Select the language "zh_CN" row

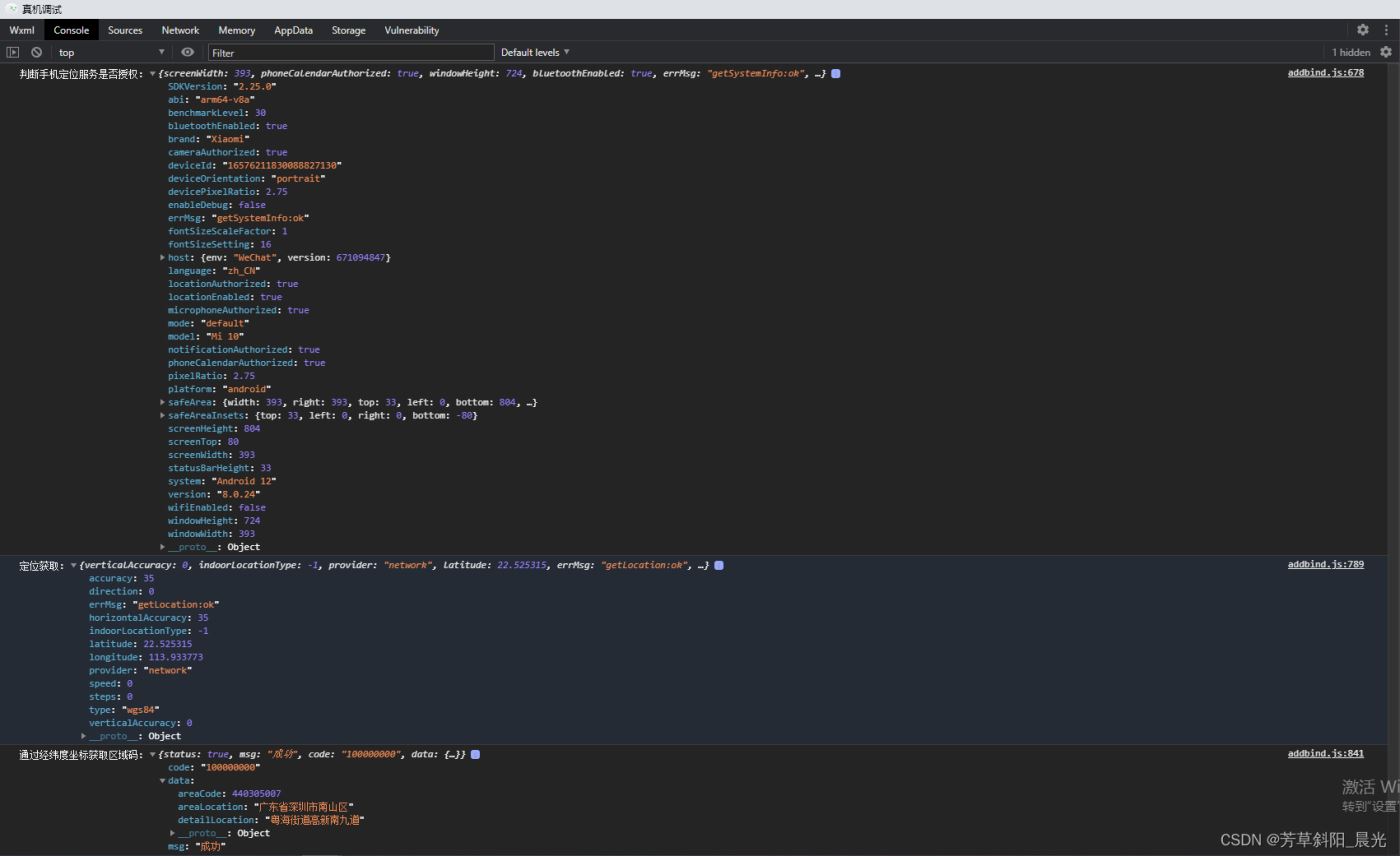pyautogui.click(x=214, y=270)
